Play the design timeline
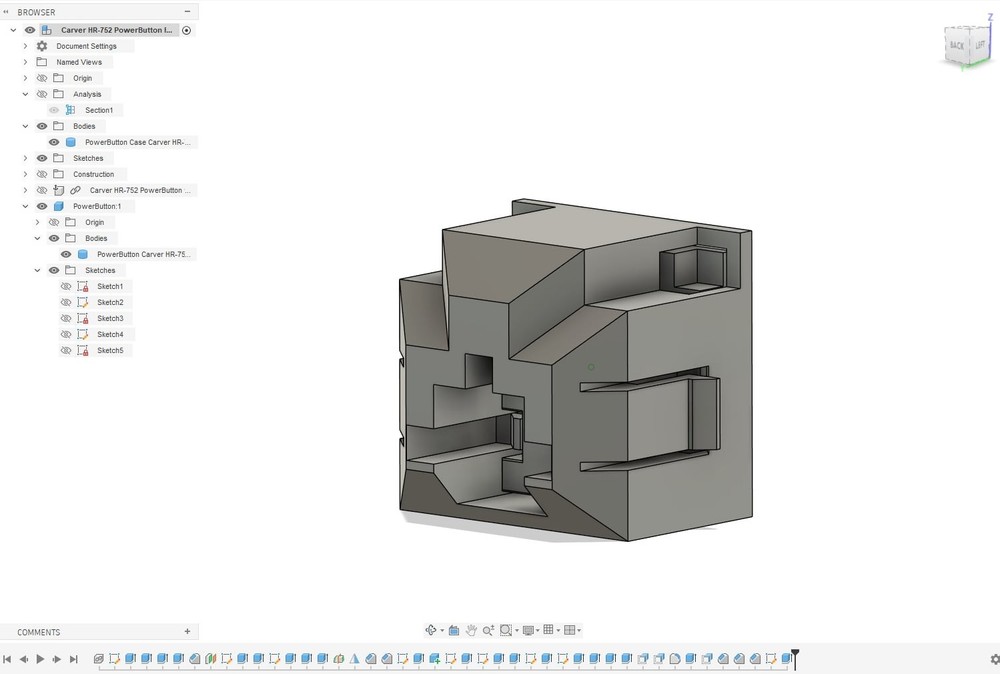Screen dimensions: 1000x674 40,659
